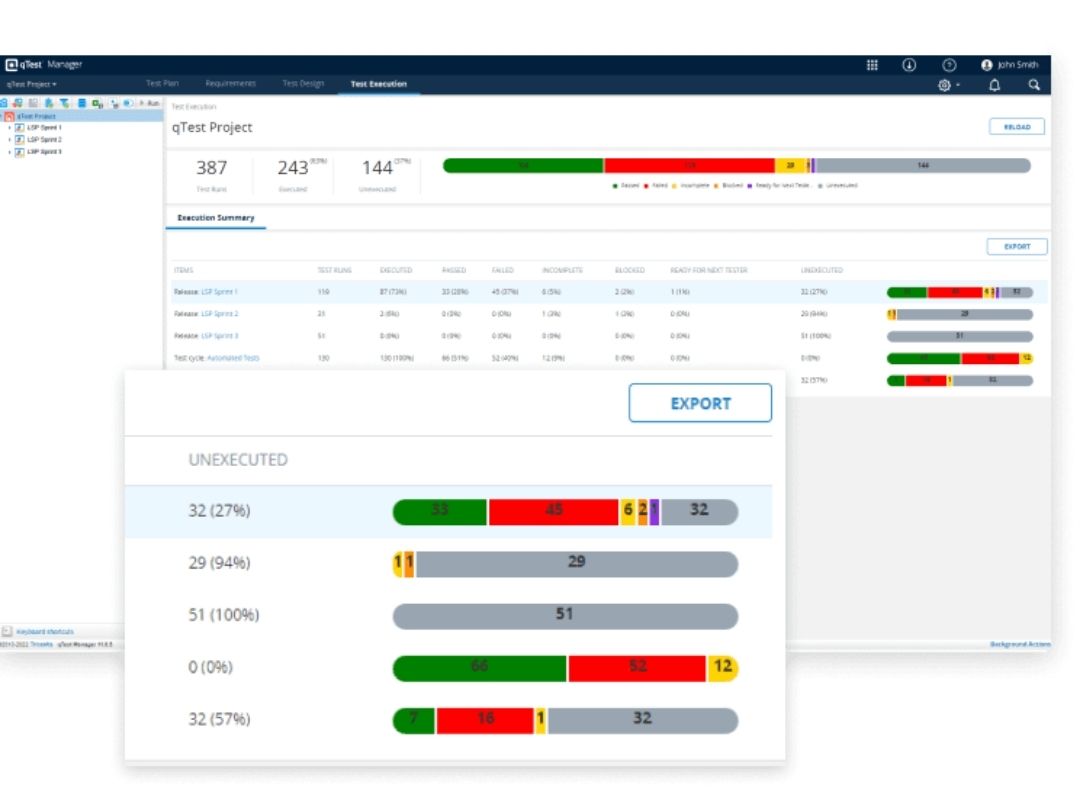Click the green square toolbar icon

(97, 103)
